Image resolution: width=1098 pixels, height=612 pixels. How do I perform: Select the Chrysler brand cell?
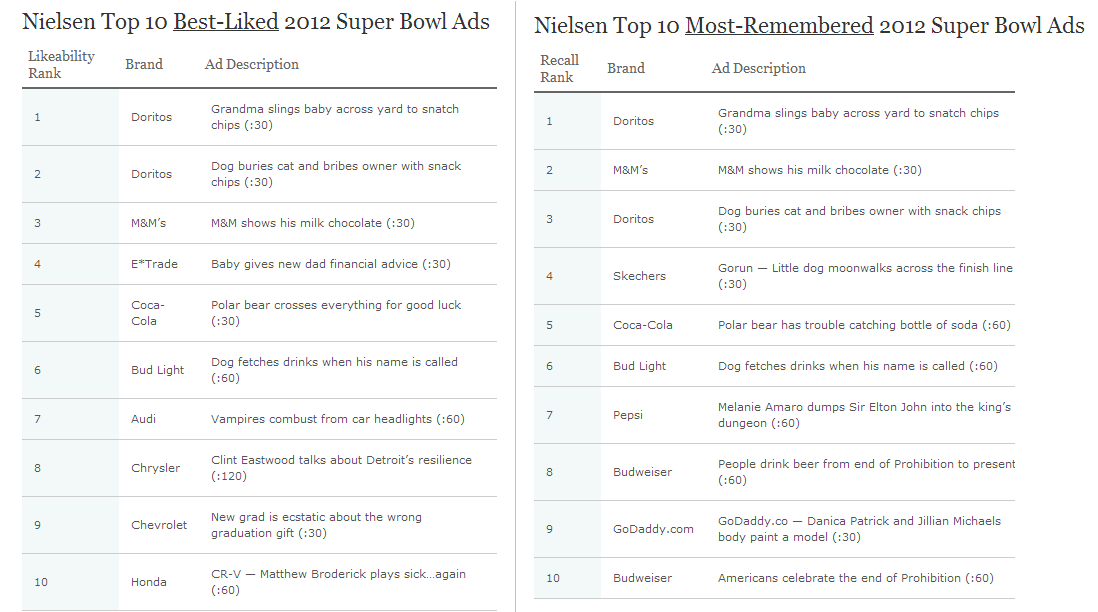coord(155,468)
